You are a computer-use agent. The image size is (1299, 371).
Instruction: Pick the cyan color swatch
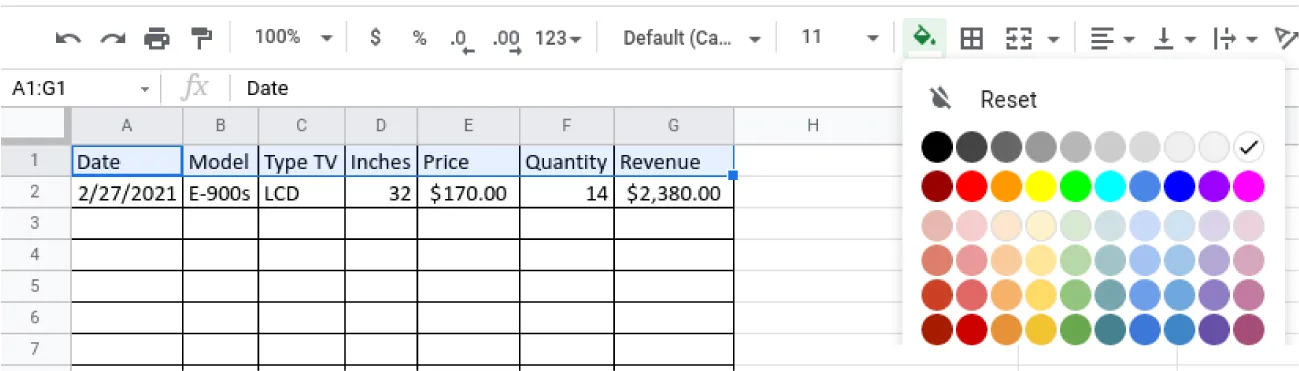(1110, 186)
